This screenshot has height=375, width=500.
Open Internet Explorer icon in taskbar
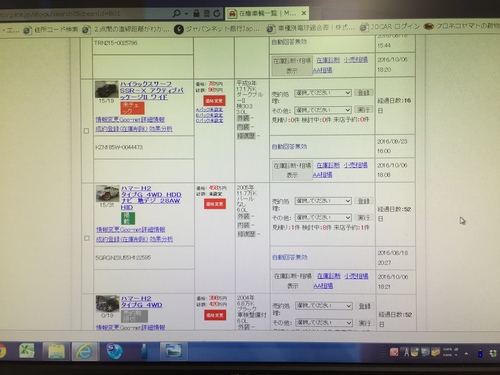[x=85, y=352]
